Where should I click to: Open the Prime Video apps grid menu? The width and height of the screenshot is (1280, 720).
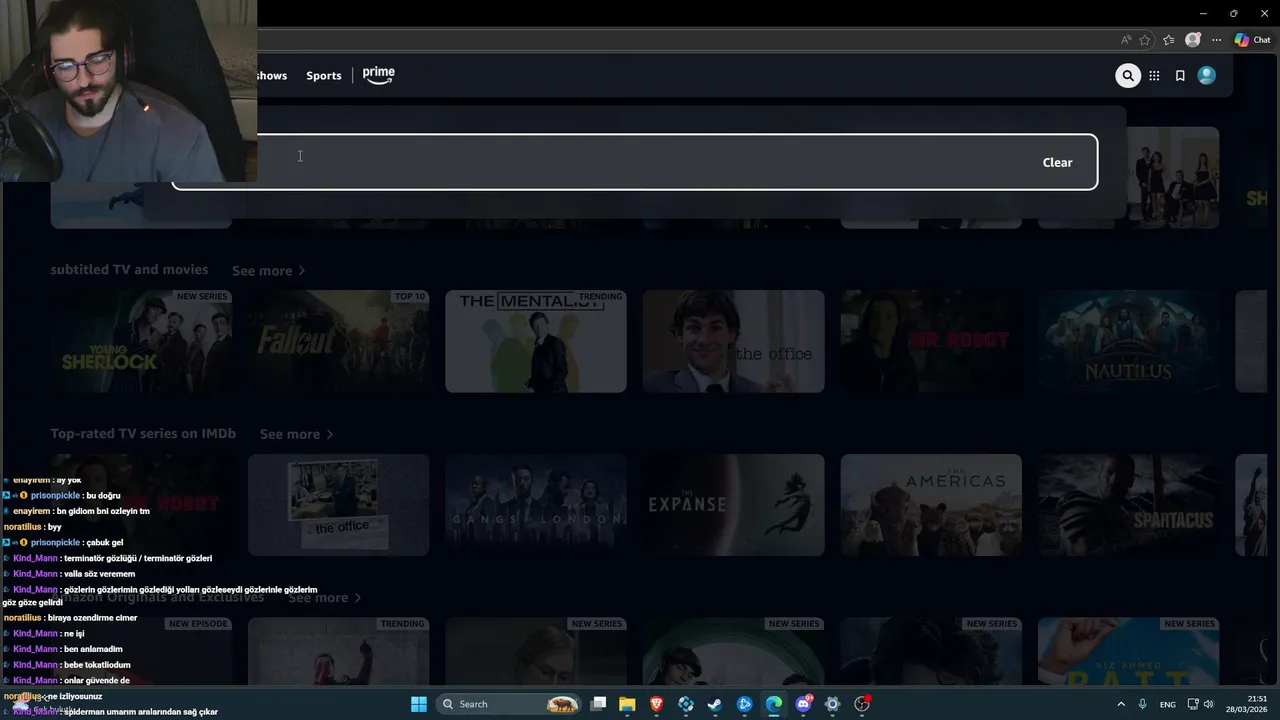click(1154, 75)
